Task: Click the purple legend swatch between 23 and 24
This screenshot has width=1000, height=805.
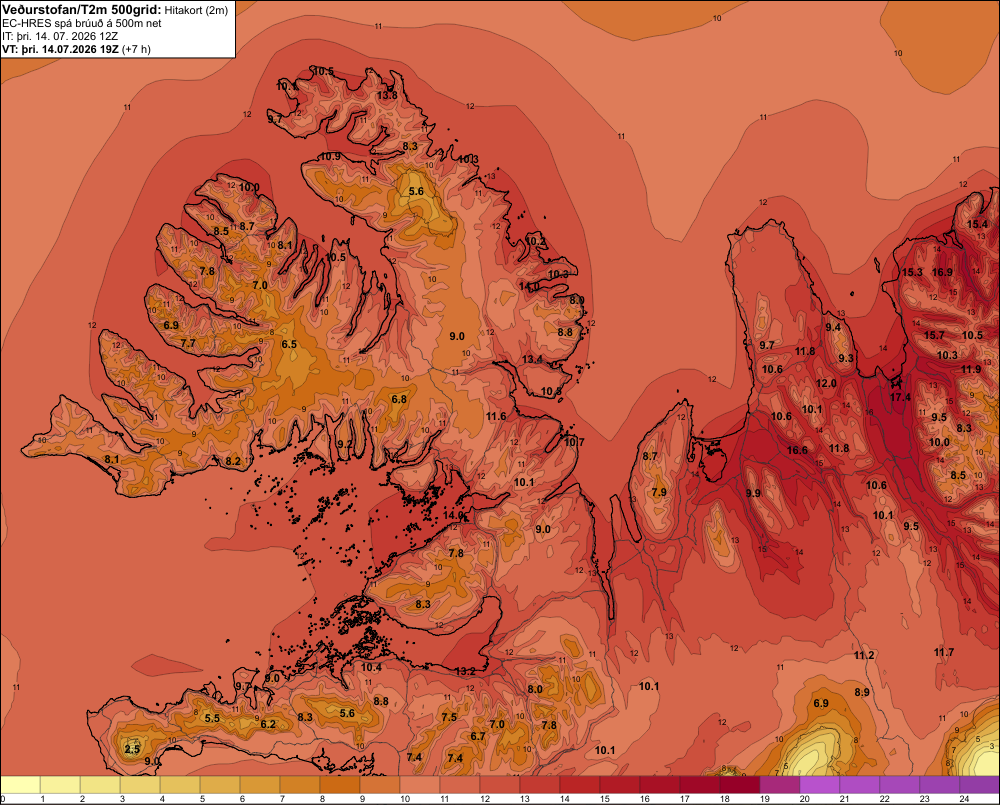Action: (x=939, y=785)
